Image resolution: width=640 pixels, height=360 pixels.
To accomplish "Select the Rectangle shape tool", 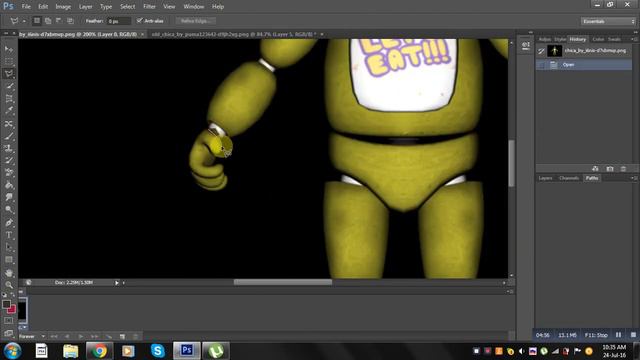I will [9, 260].
